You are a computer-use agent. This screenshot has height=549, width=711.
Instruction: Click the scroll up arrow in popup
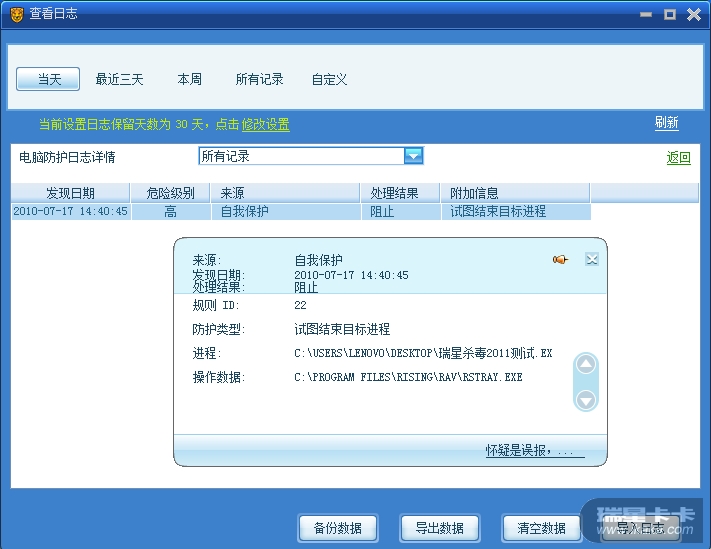(x=586, y=364)
